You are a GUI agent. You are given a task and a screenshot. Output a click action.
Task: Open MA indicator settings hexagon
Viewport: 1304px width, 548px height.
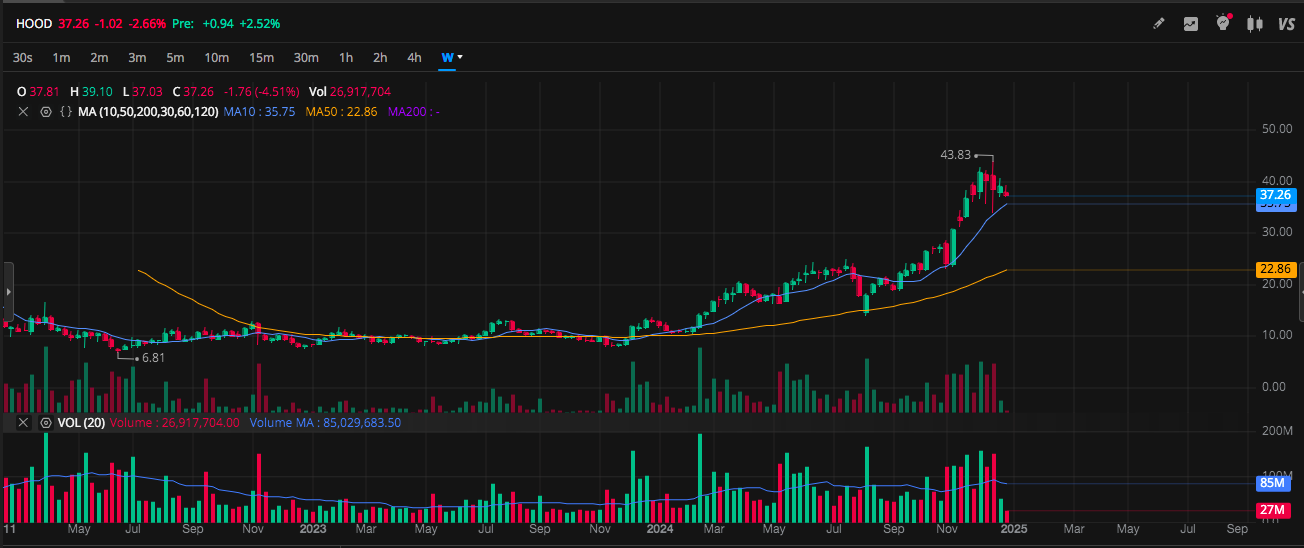click(45, 111)
